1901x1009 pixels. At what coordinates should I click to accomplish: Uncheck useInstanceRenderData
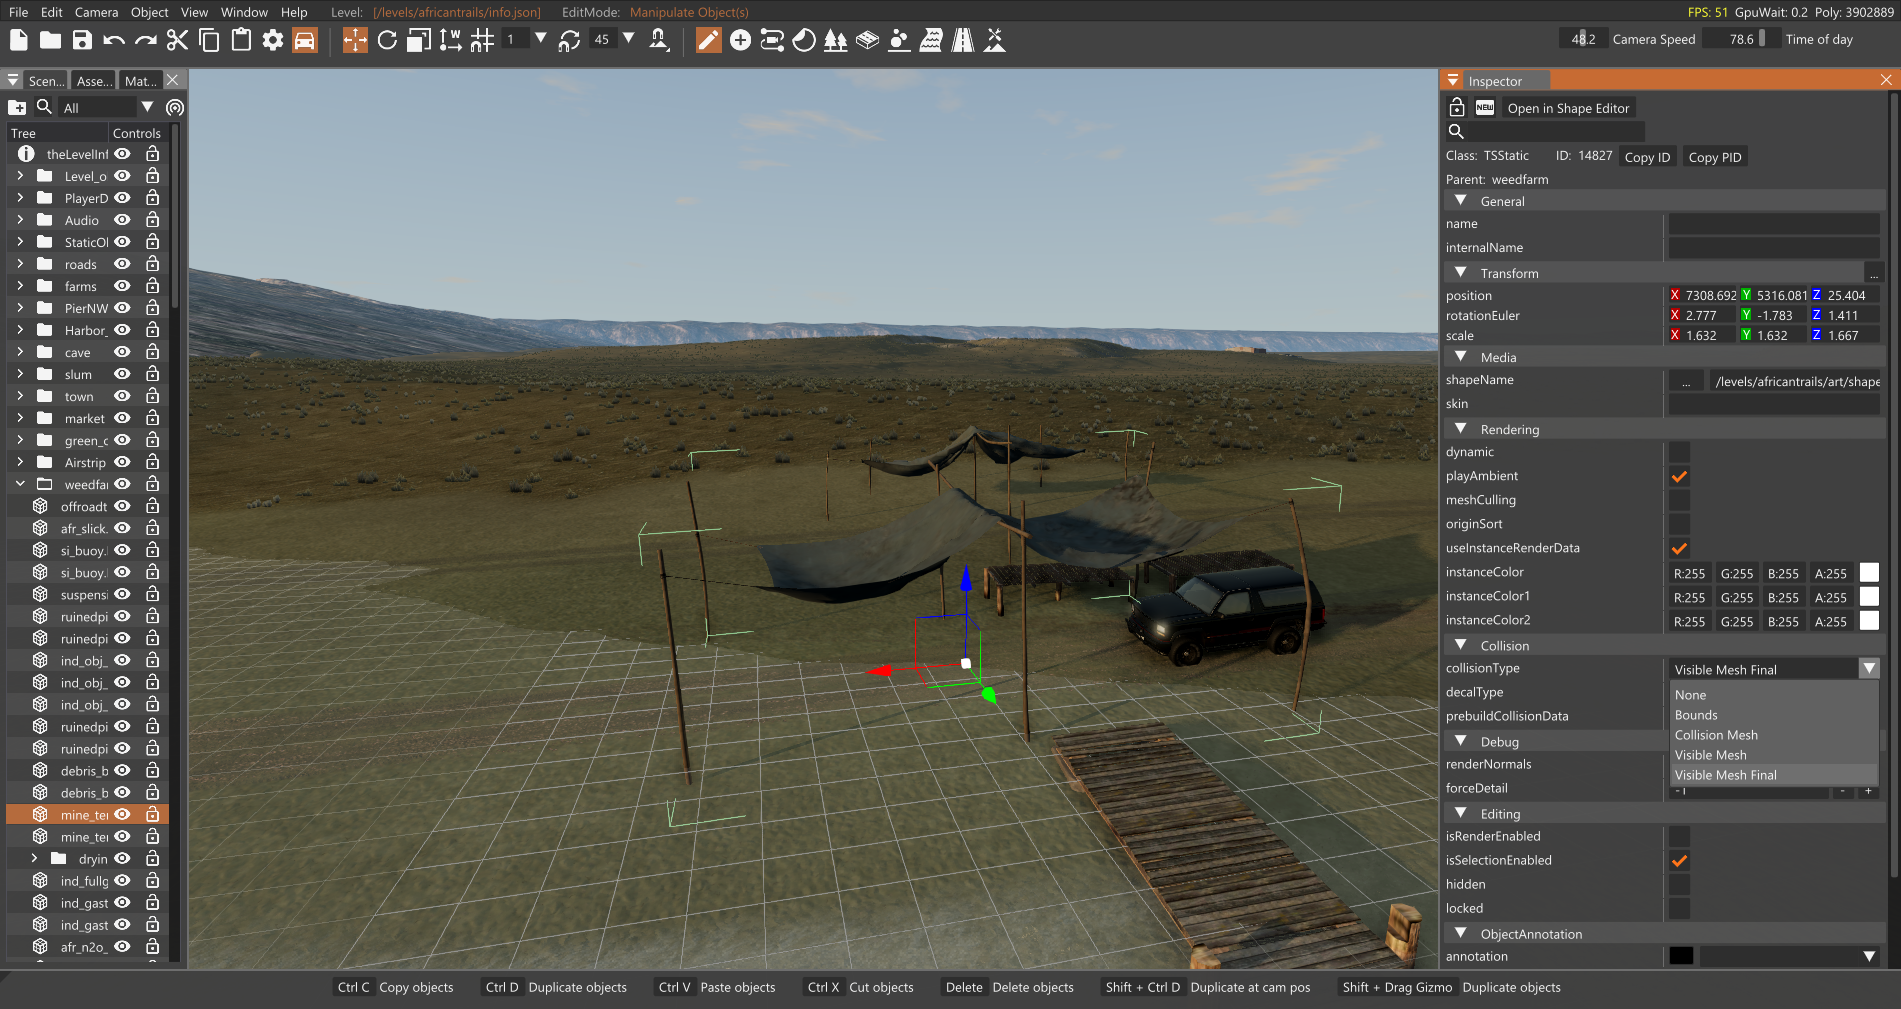1680,548
